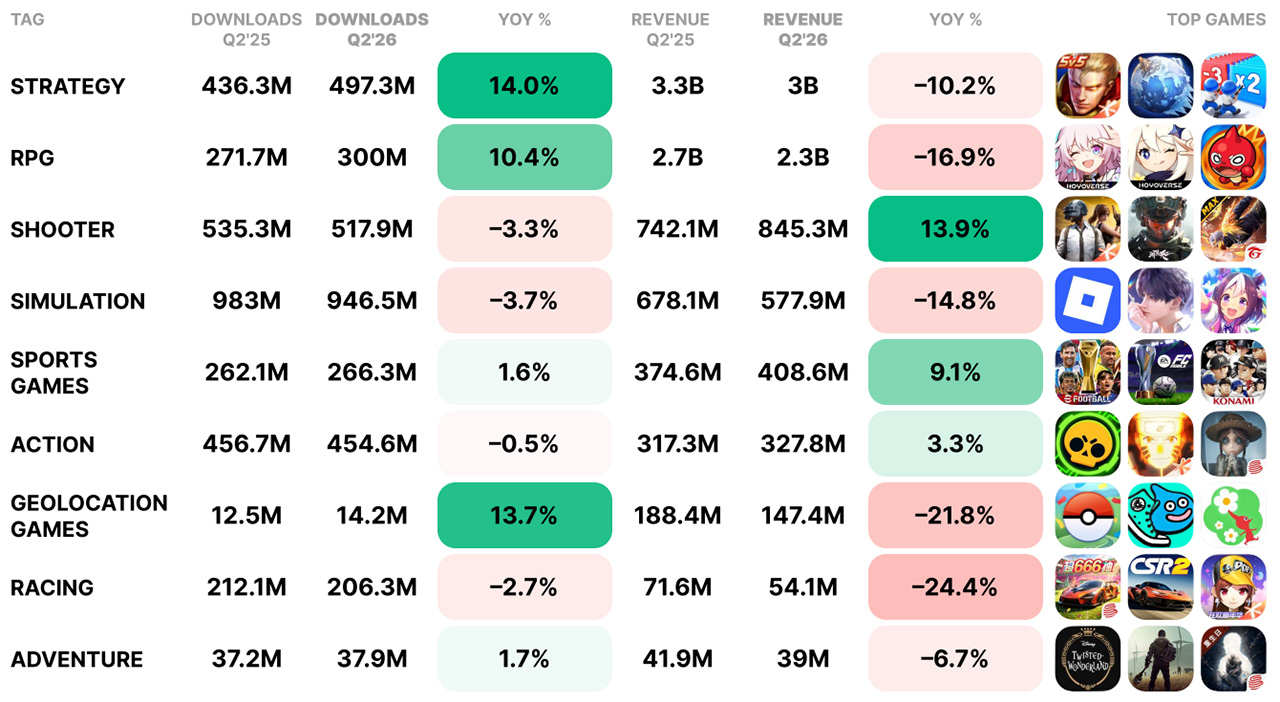Click the Revenue Q2'26 column header
The image size is (1280, 702).
(x=803, y=29)
